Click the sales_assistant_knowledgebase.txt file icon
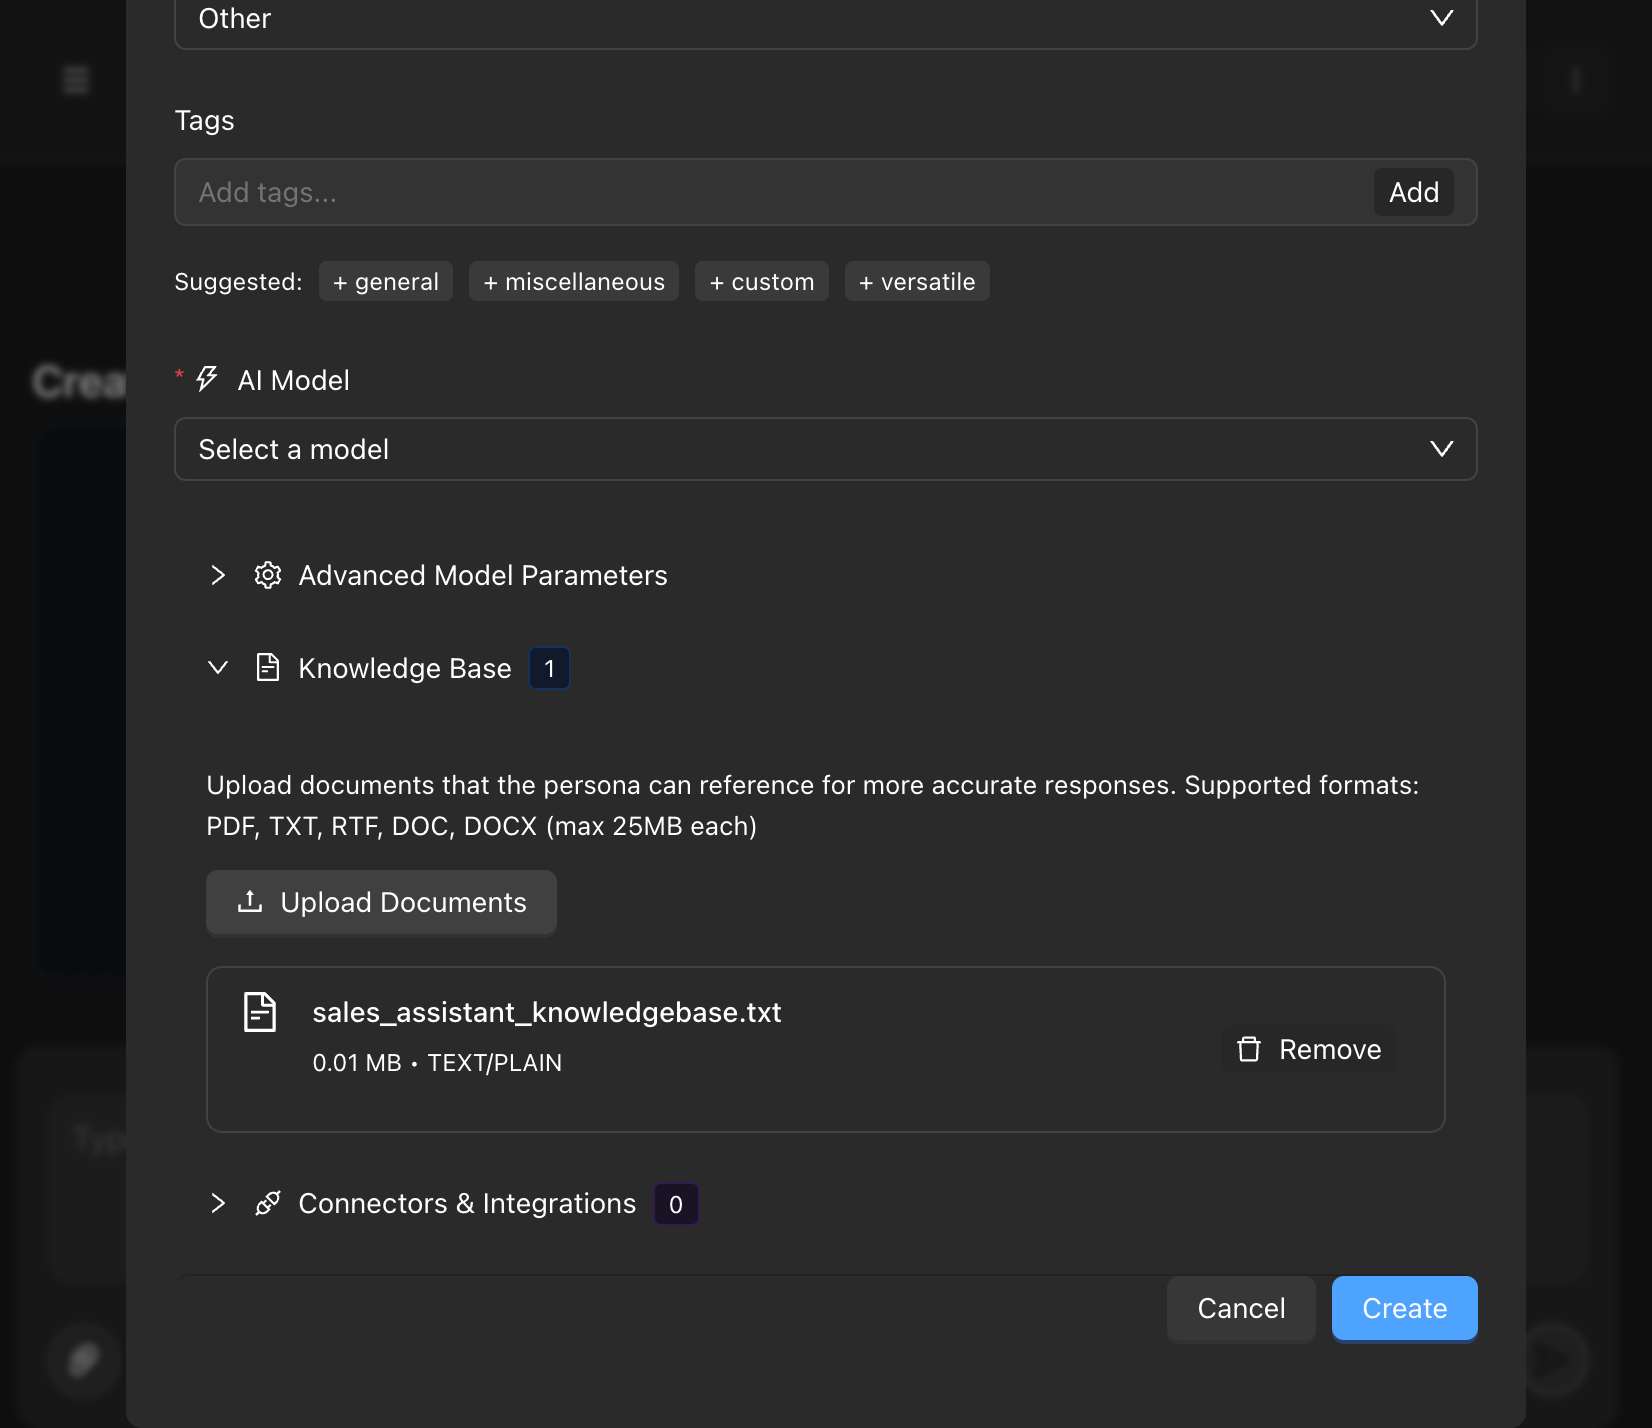This screenshot has width=1652, height=1428. click(260, 1012)
